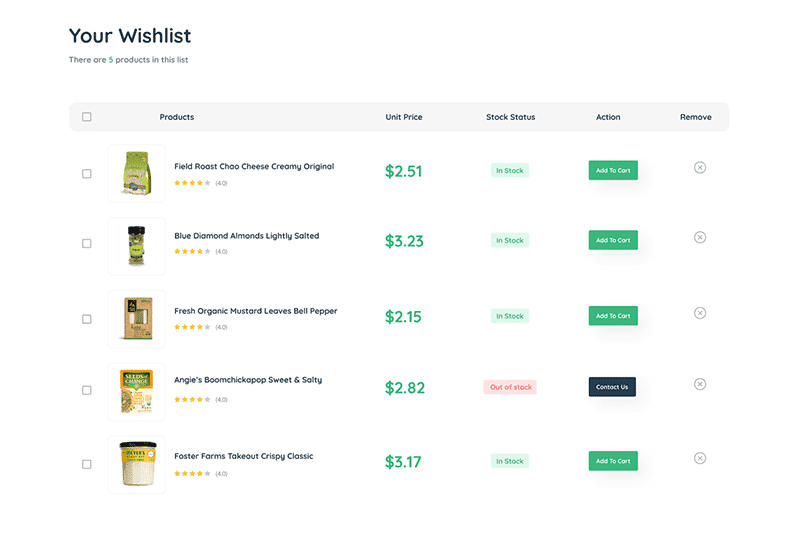Screen dimensions: 800x560
Task: Open Fresh Organic Mustard Leaves thumbnail
Action: tap(137, 319)
